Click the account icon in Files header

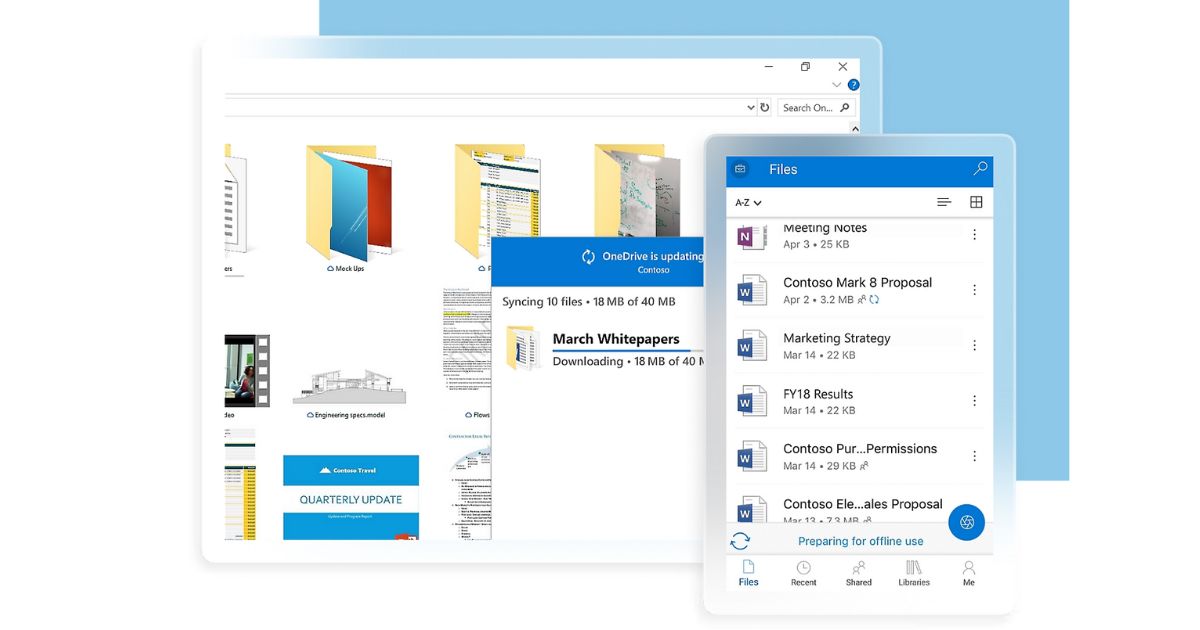[740, 169]
